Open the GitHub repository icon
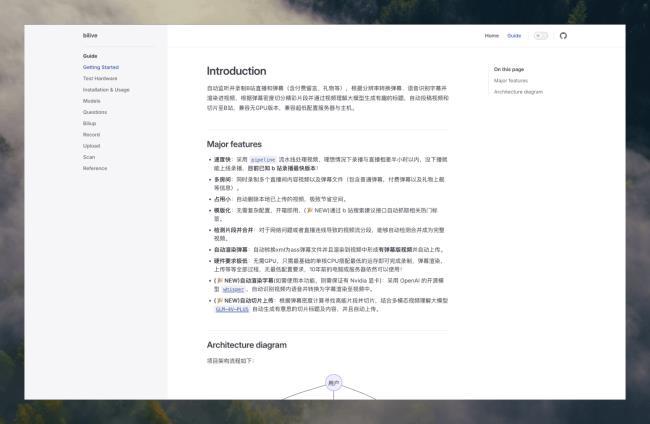650x424 pixels. tap(563, 36)
